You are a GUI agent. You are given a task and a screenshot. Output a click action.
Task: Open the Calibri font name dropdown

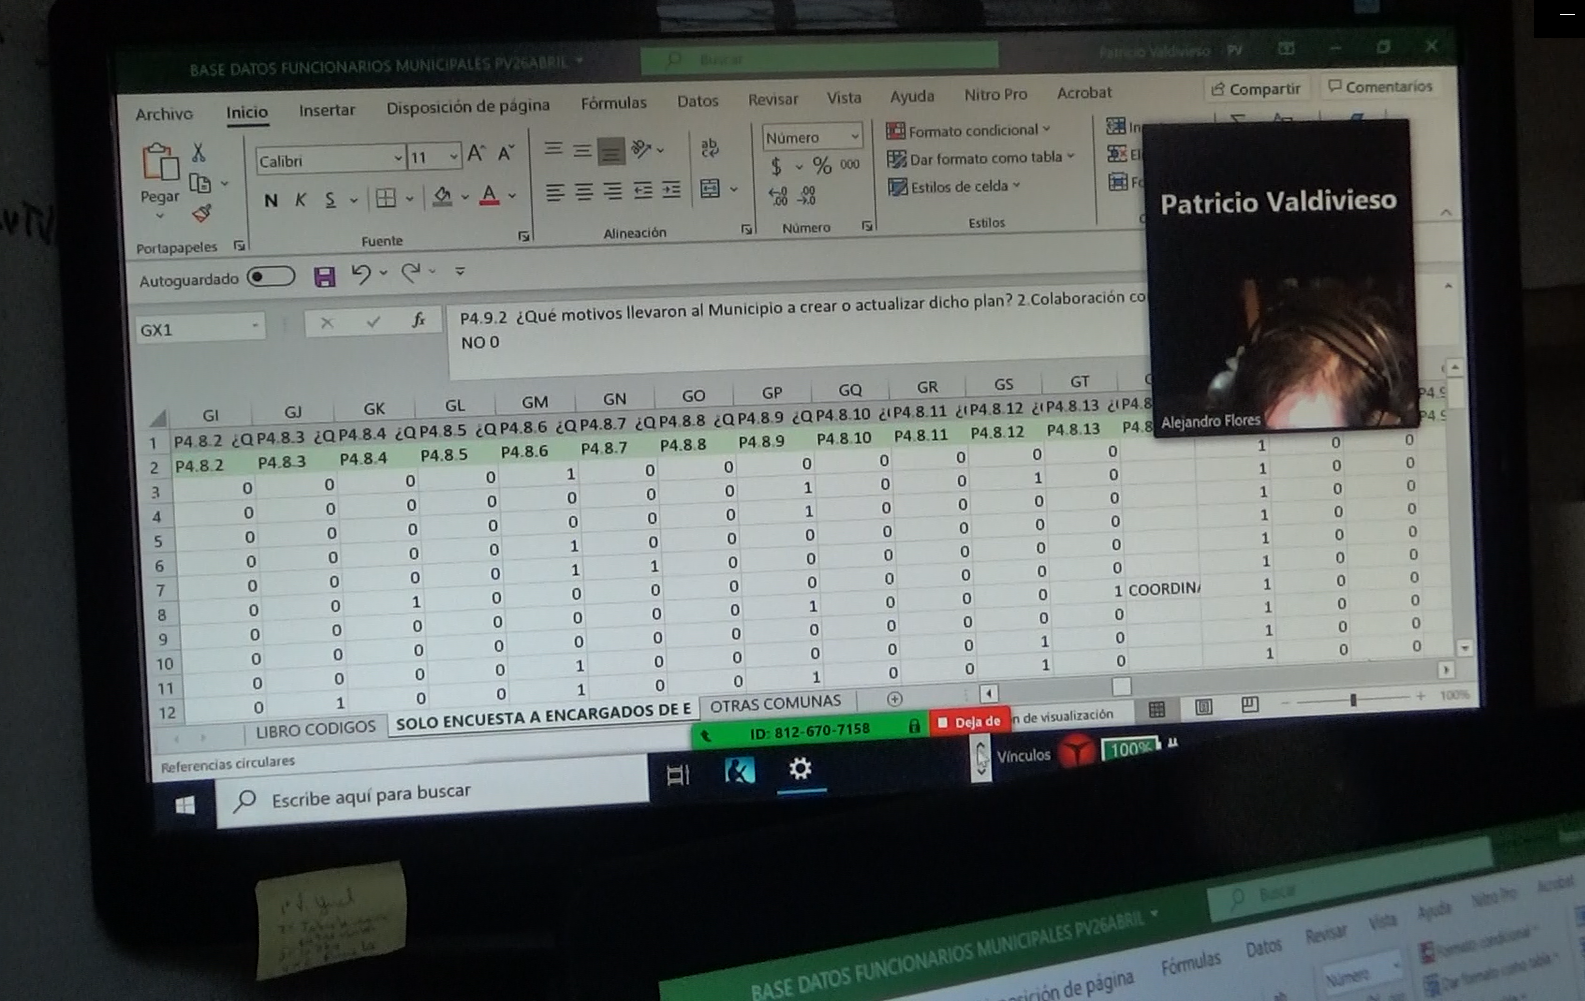click(397, 158)
